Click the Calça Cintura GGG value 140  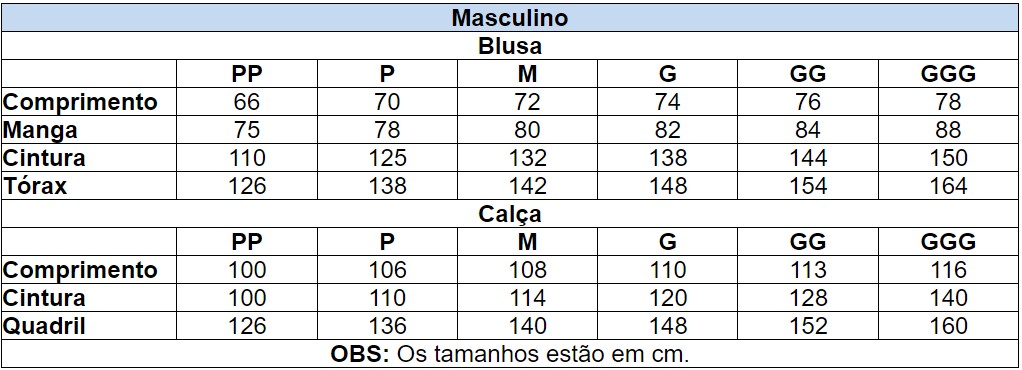[948, 298]
